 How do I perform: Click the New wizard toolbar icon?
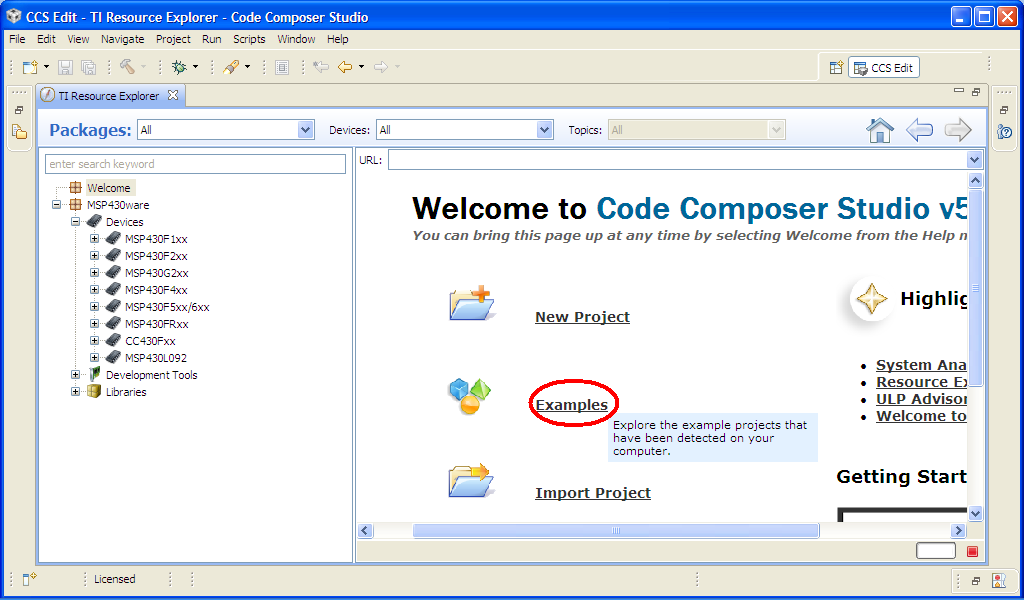pyautogui.click(x=30, y=67)
